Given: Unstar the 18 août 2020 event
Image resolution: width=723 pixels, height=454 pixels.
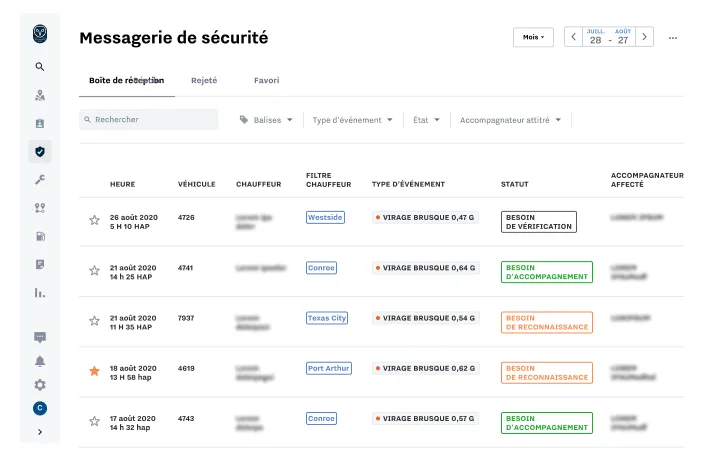Looking at the screenshot, I should (x=95, y=371).
